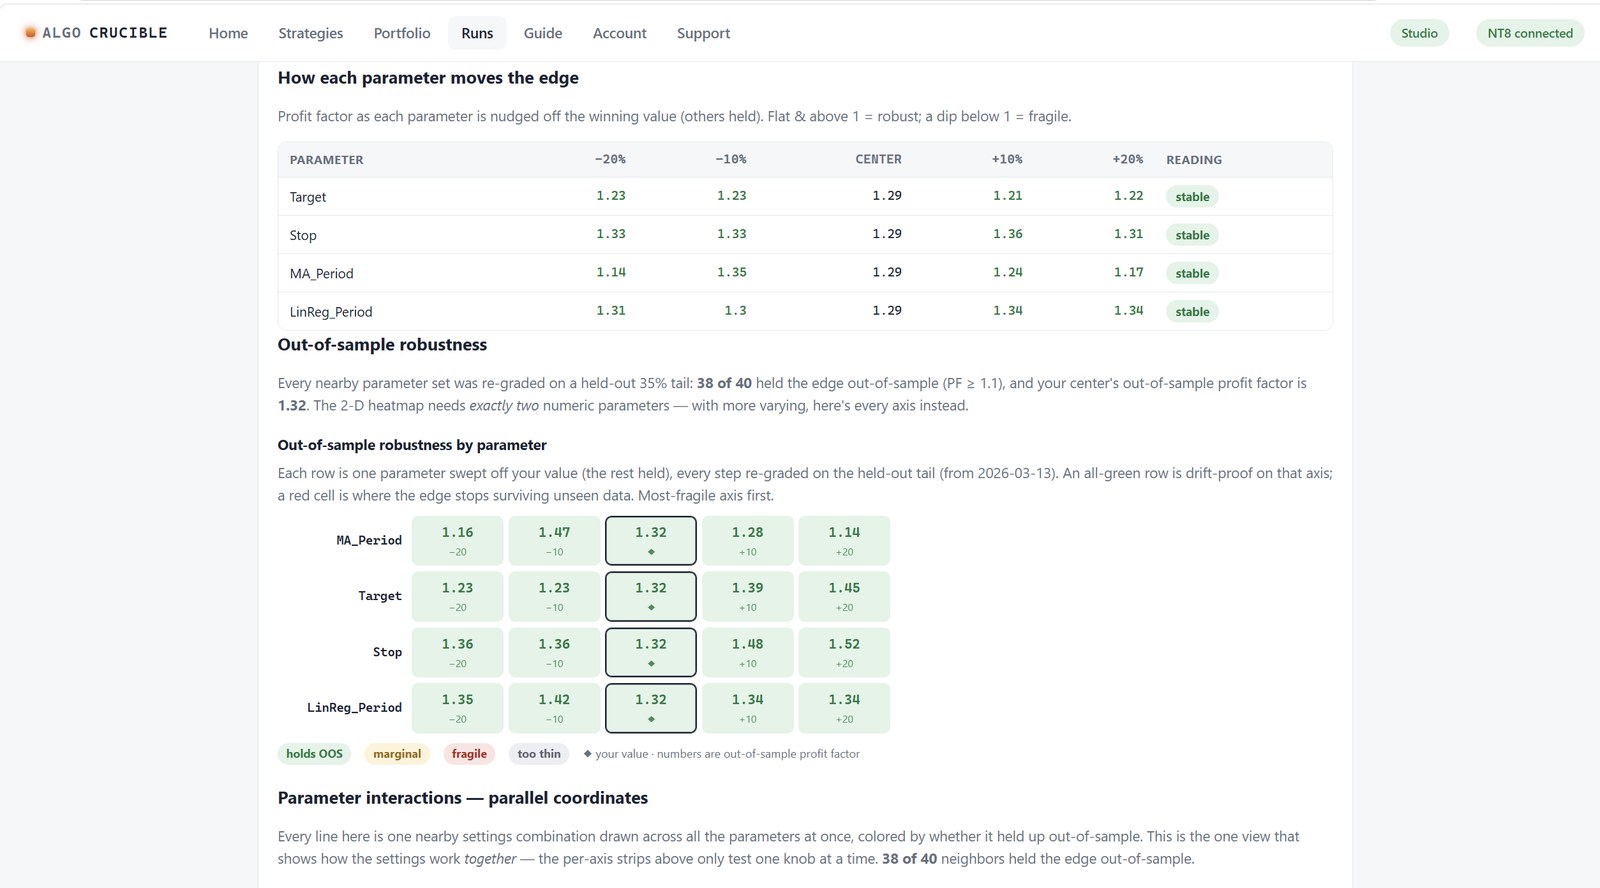Click the Out-of-sample robustness heading
The height and width of the screenshot is (888, 1600).
382,345
